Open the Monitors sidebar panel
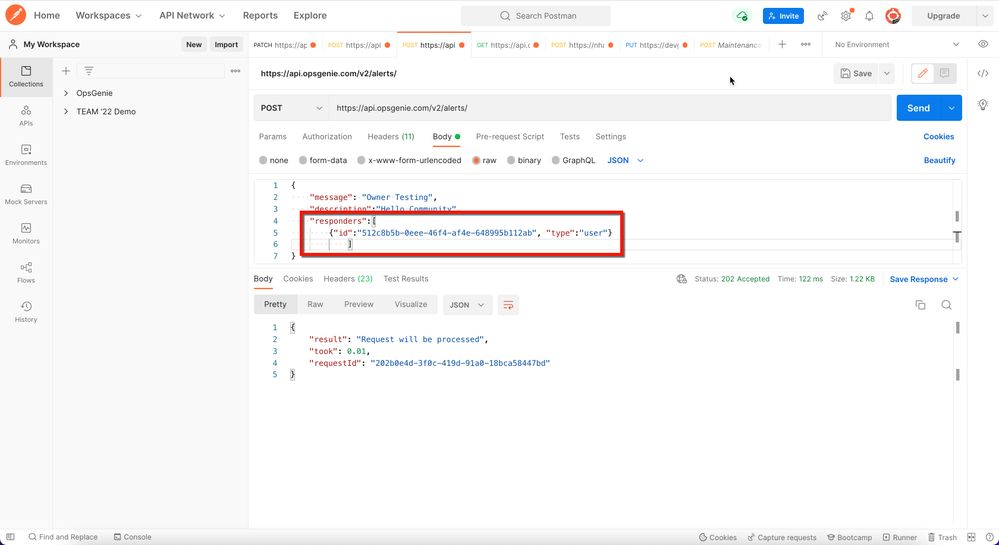Screen dimensions: 999x545 tap(26, 234)
